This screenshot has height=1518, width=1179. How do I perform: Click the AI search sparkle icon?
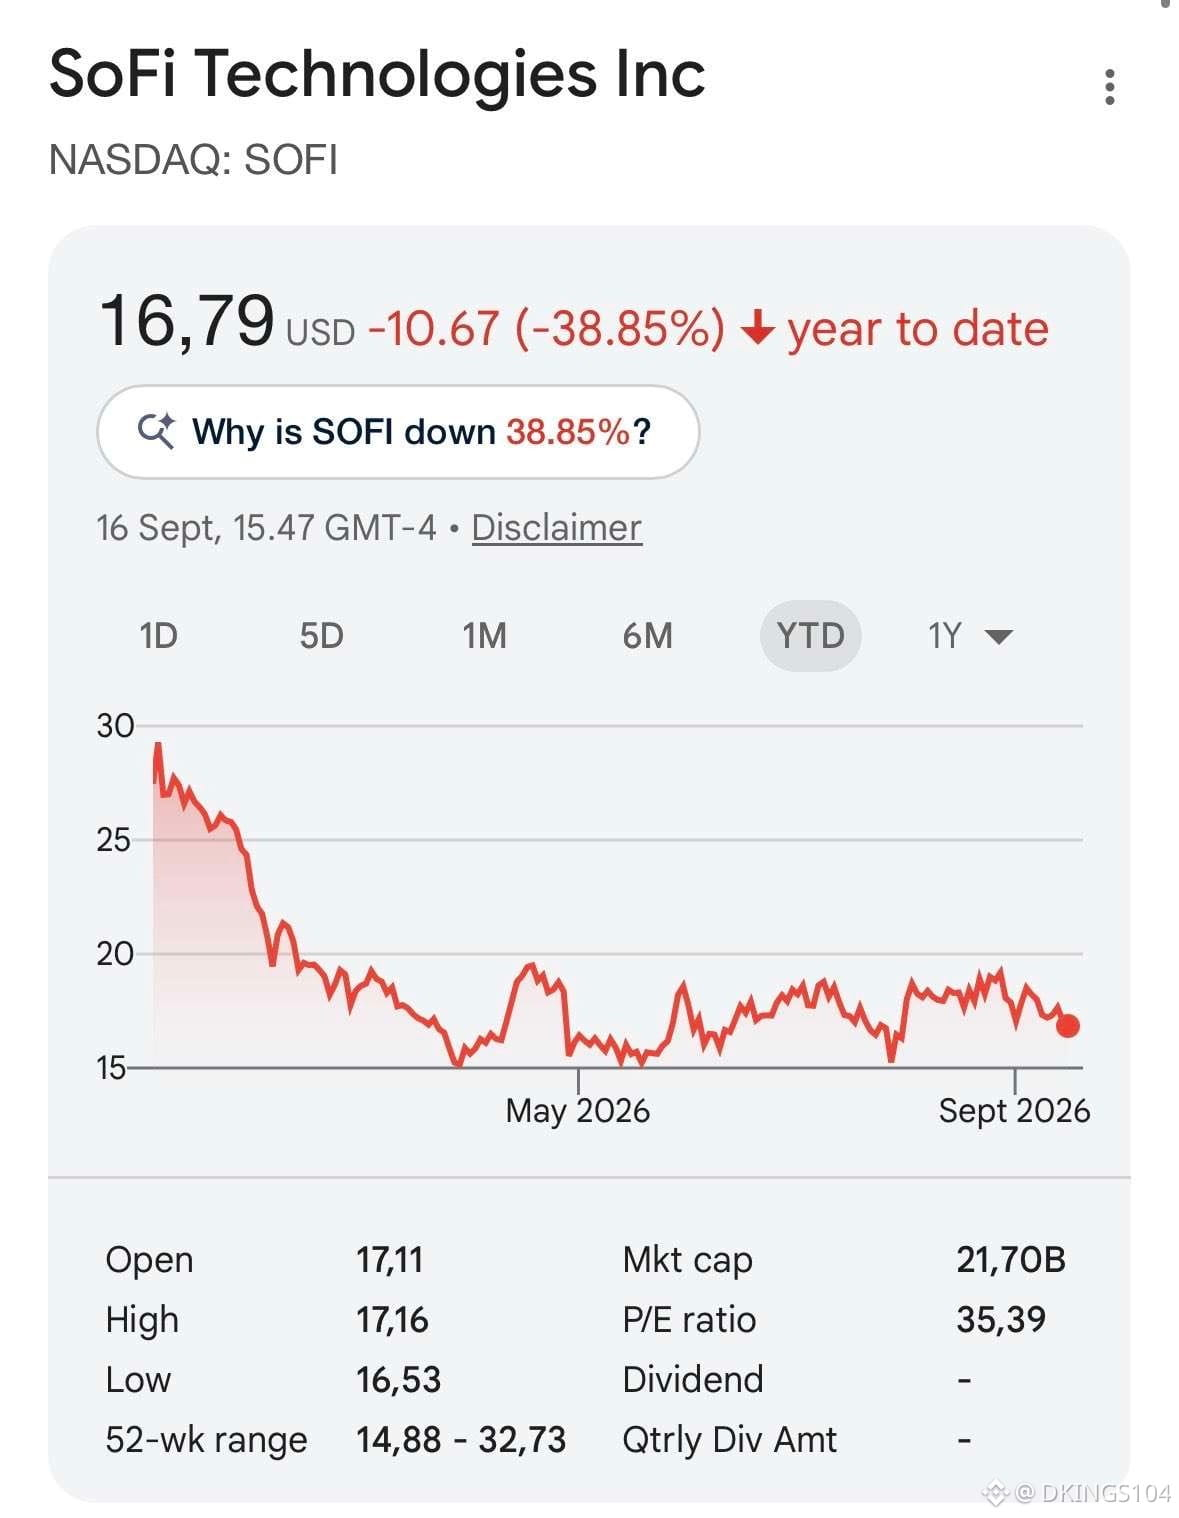coord(156,431)
